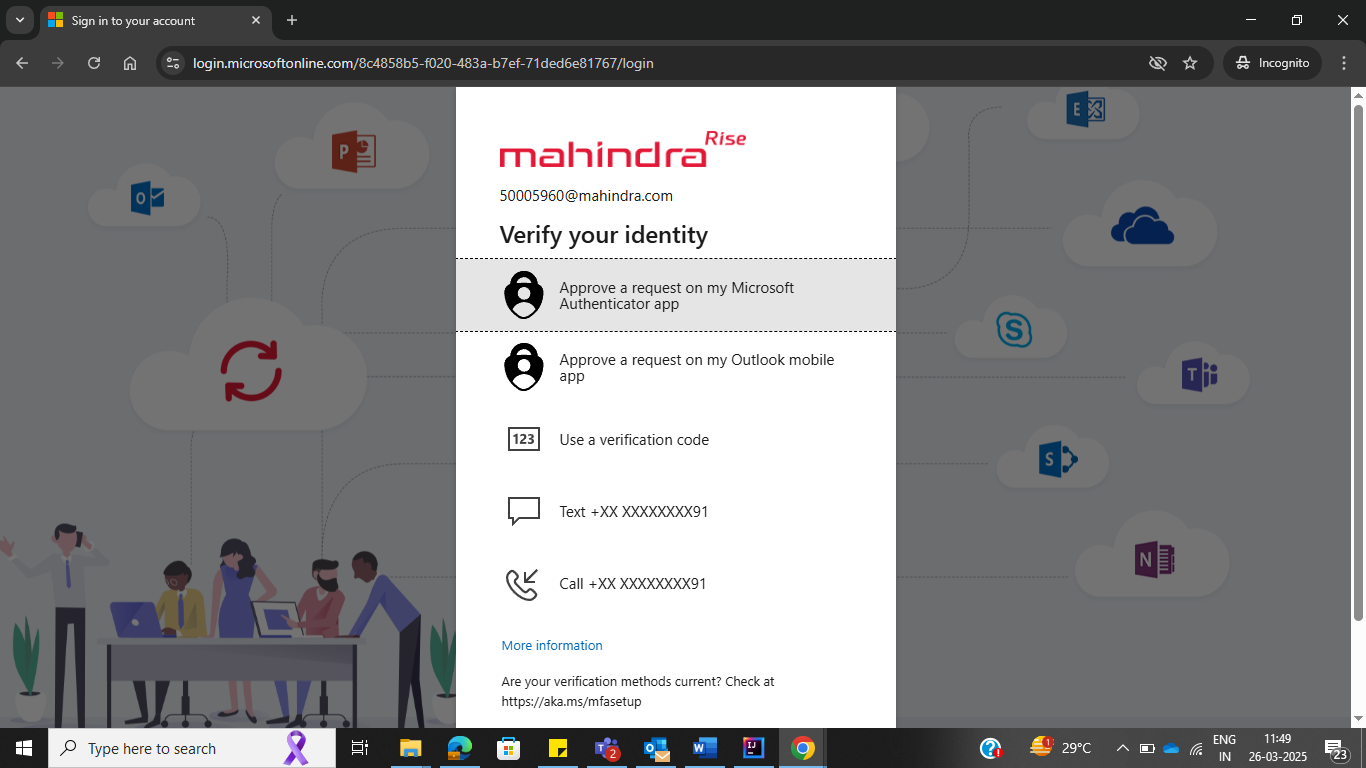Click the address bar URL
This screenshot has width=1366, height=768.
[423, 63]
